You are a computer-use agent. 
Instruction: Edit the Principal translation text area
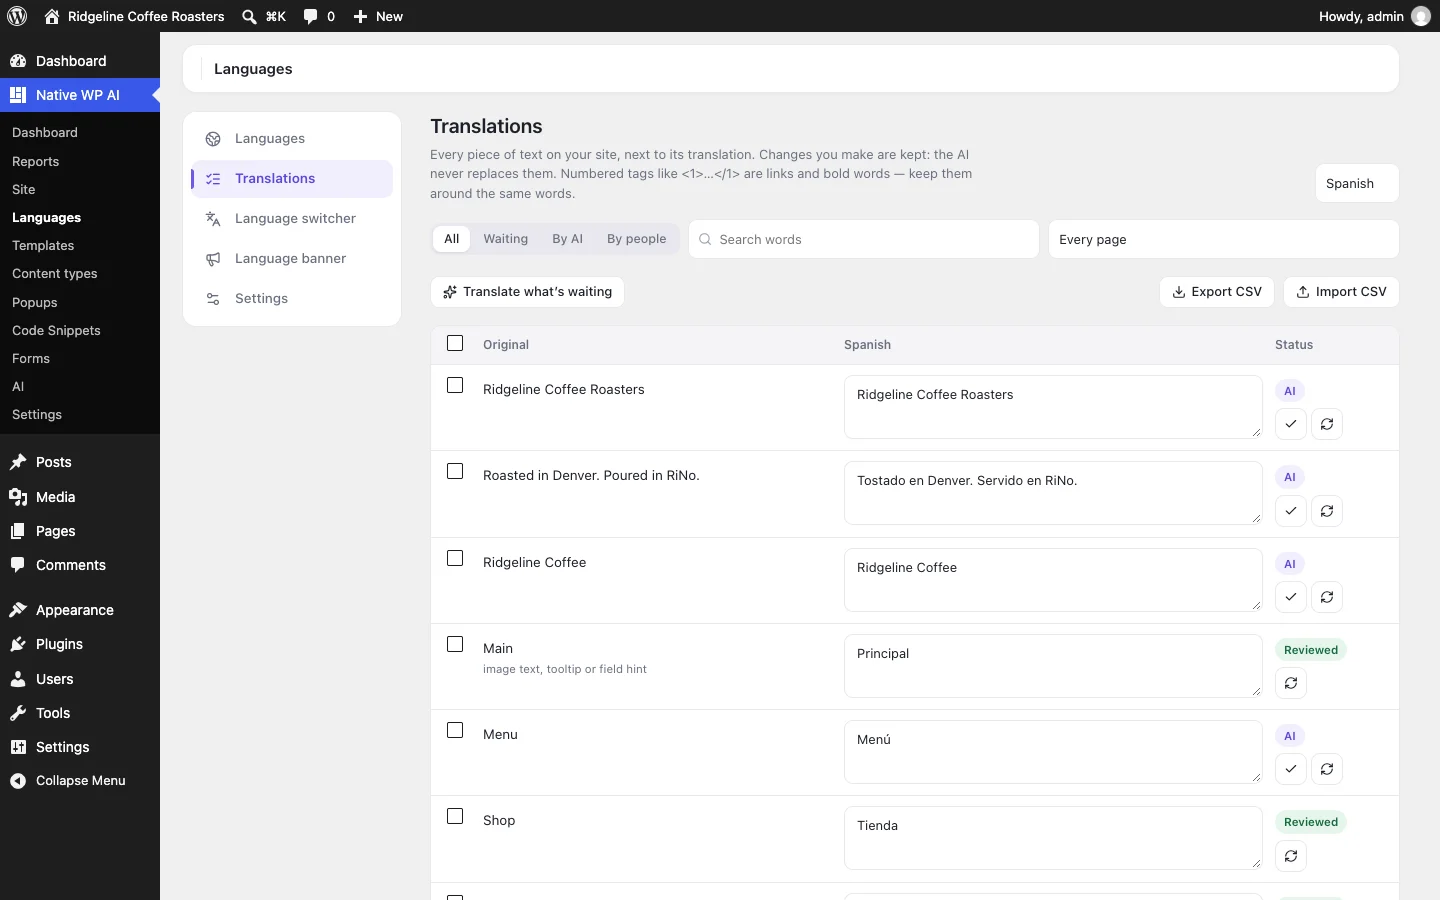pyautogui.click(x=1053, y=666)
